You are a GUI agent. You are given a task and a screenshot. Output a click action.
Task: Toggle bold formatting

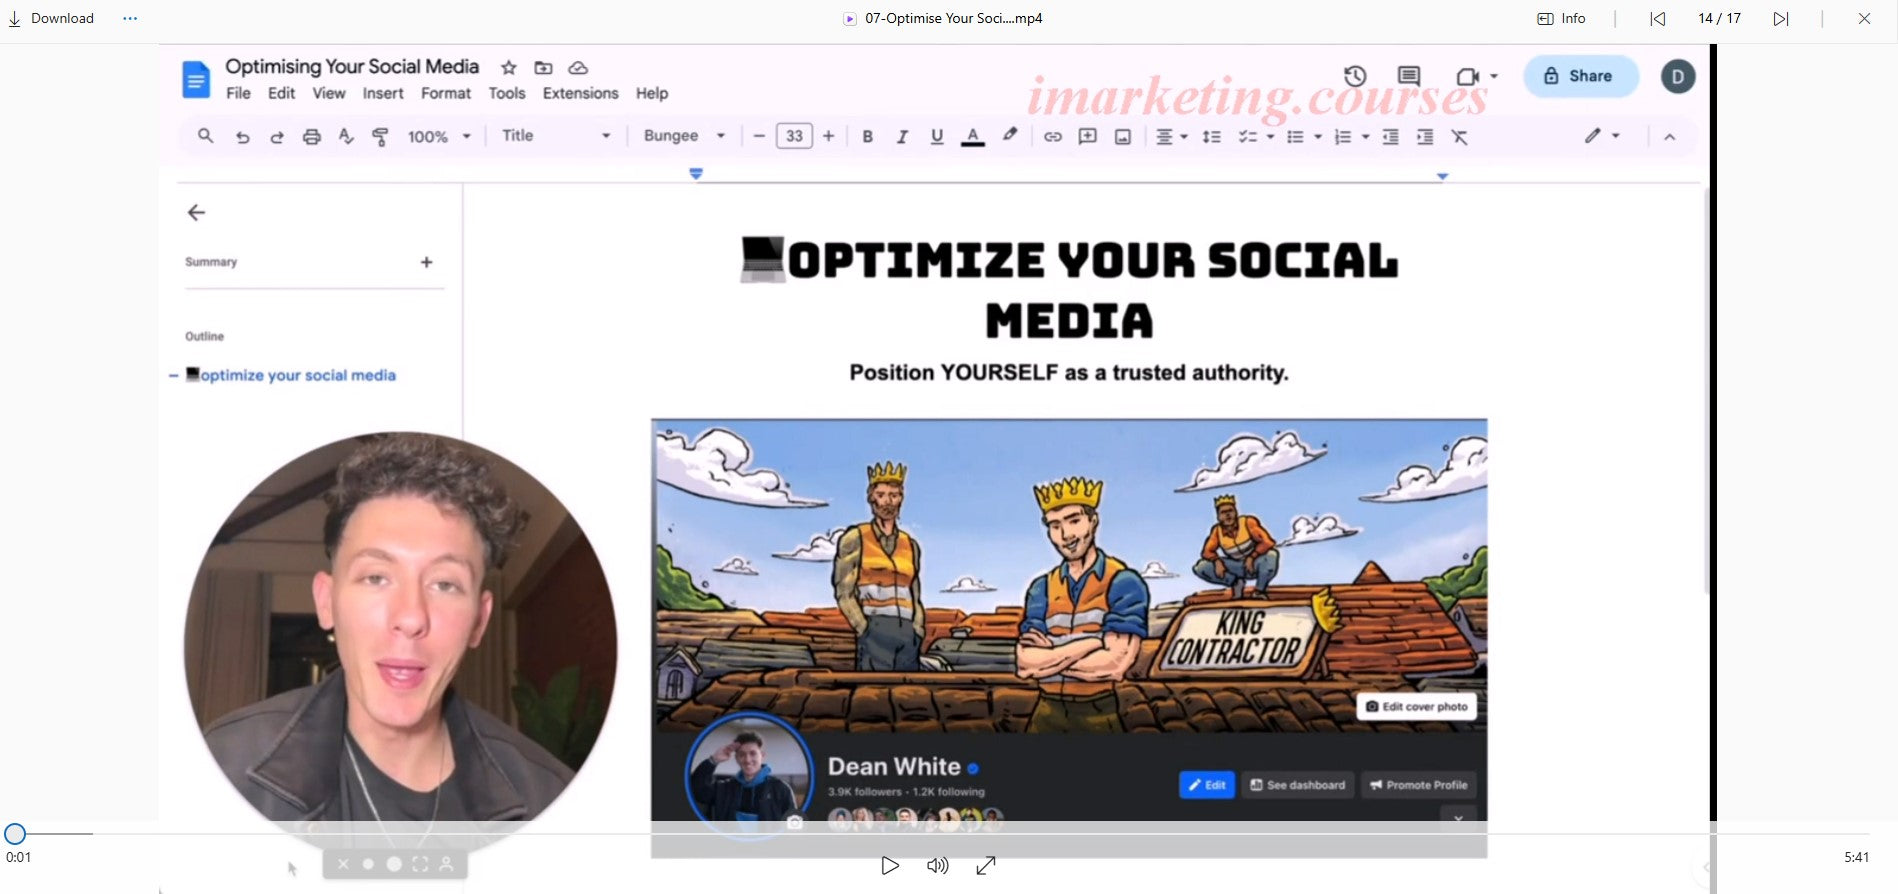867,137
